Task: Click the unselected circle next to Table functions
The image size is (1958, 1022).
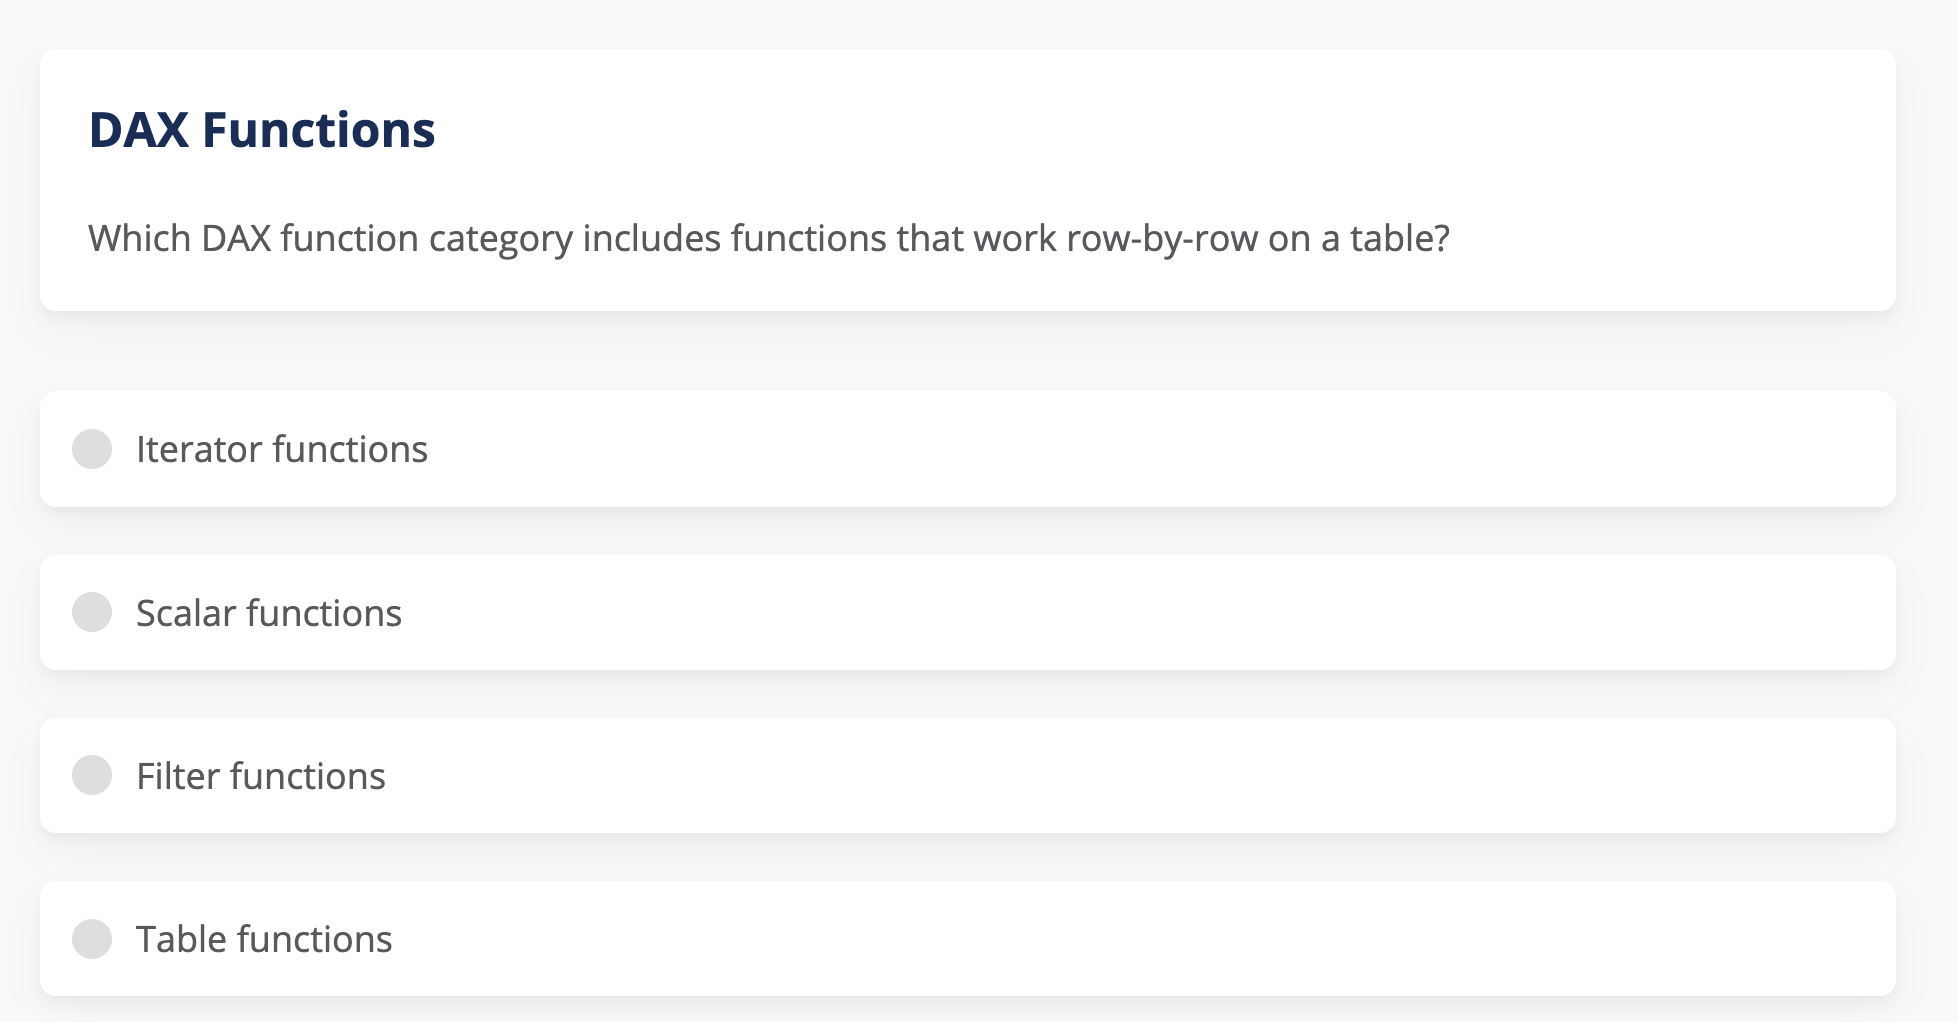Action: point(92,938)
